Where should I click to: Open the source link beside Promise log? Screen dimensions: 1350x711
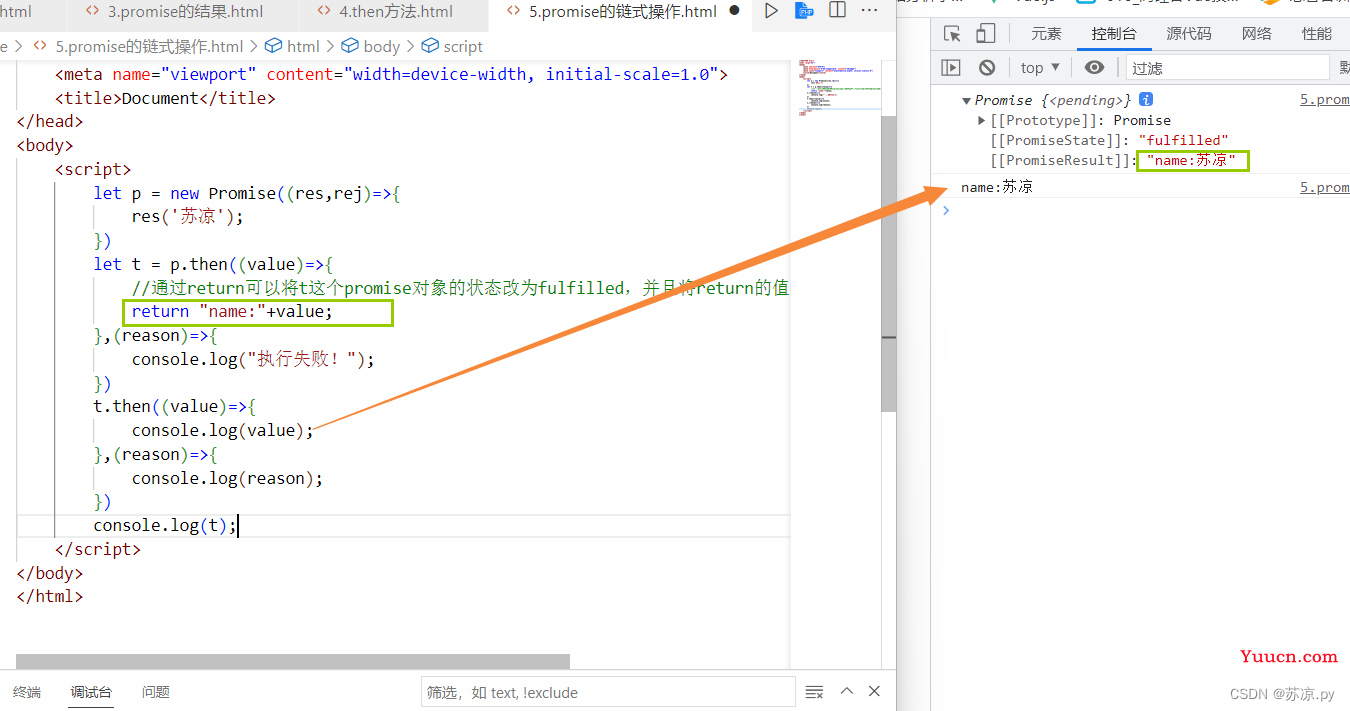(x=1324, y=100)
